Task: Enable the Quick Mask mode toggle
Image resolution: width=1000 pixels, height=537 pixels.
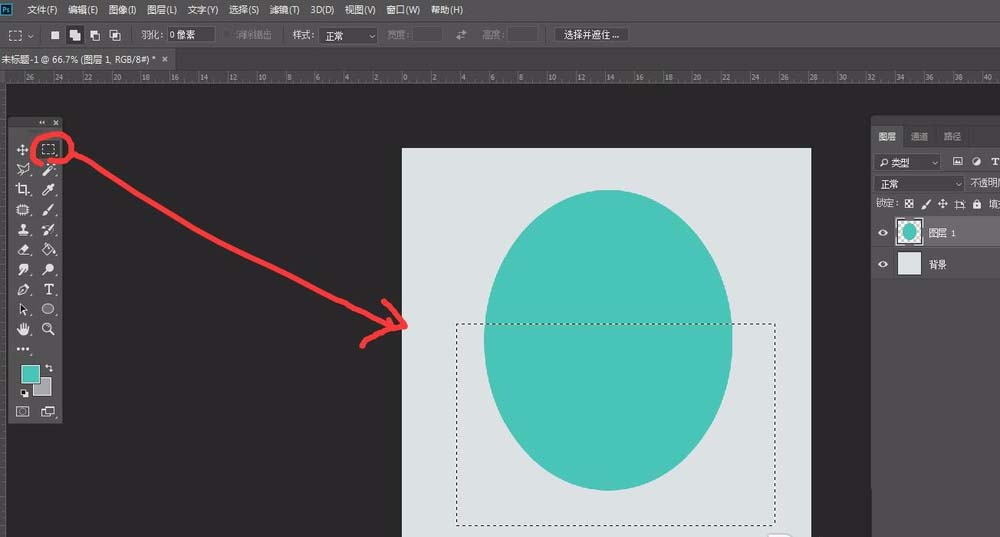Action: (22, 411)
